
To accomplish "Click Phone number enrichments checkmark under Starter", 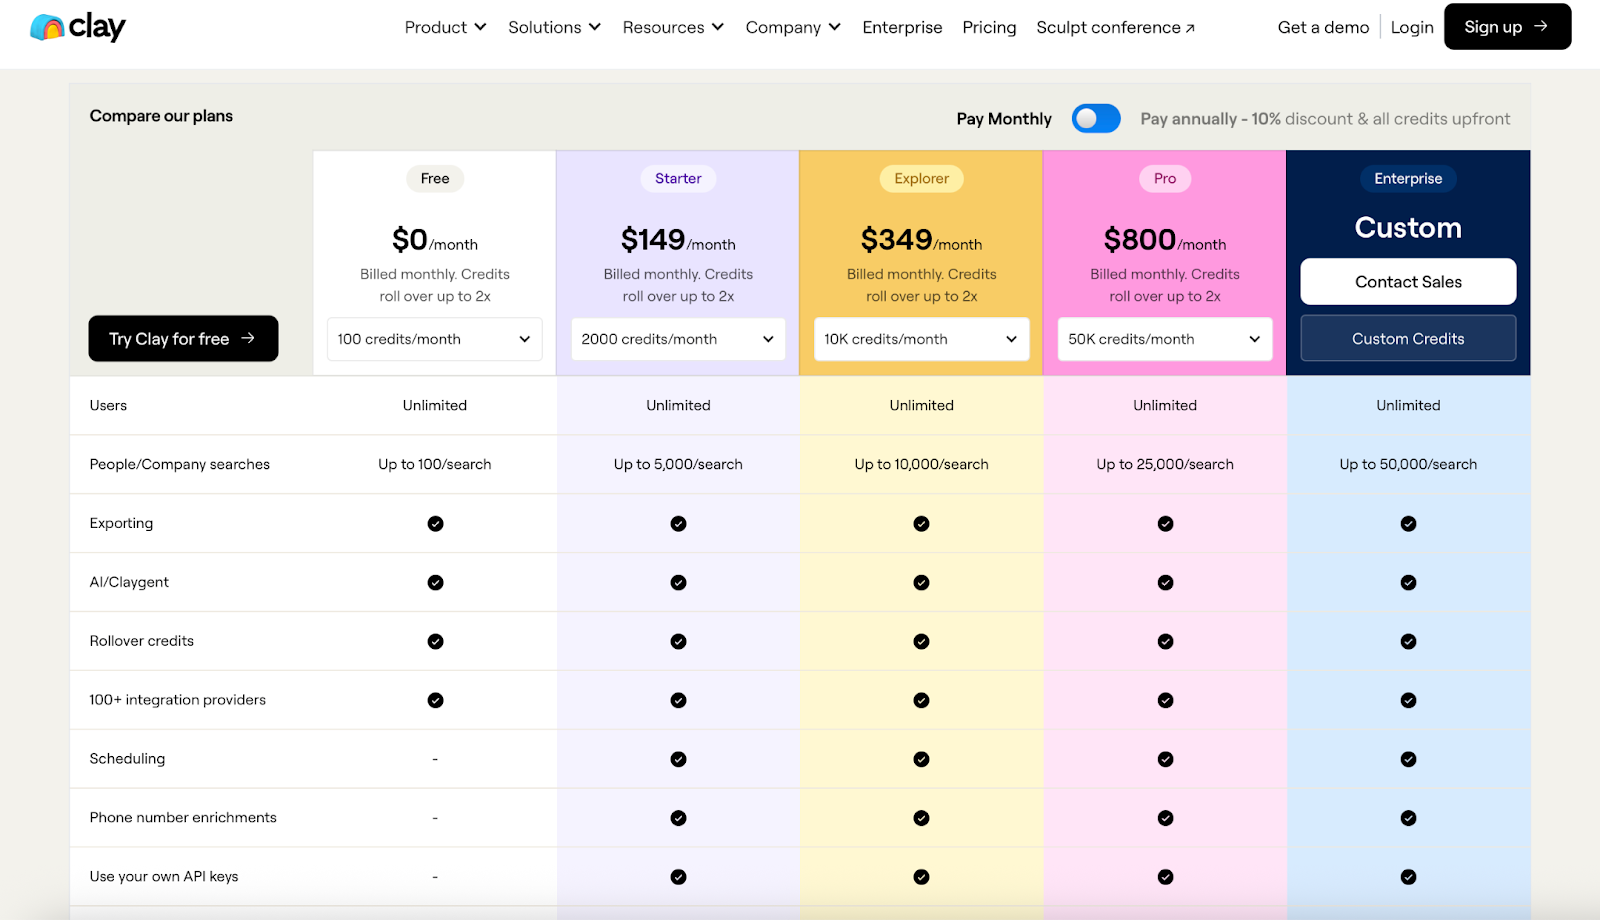I will click(678, 818).
